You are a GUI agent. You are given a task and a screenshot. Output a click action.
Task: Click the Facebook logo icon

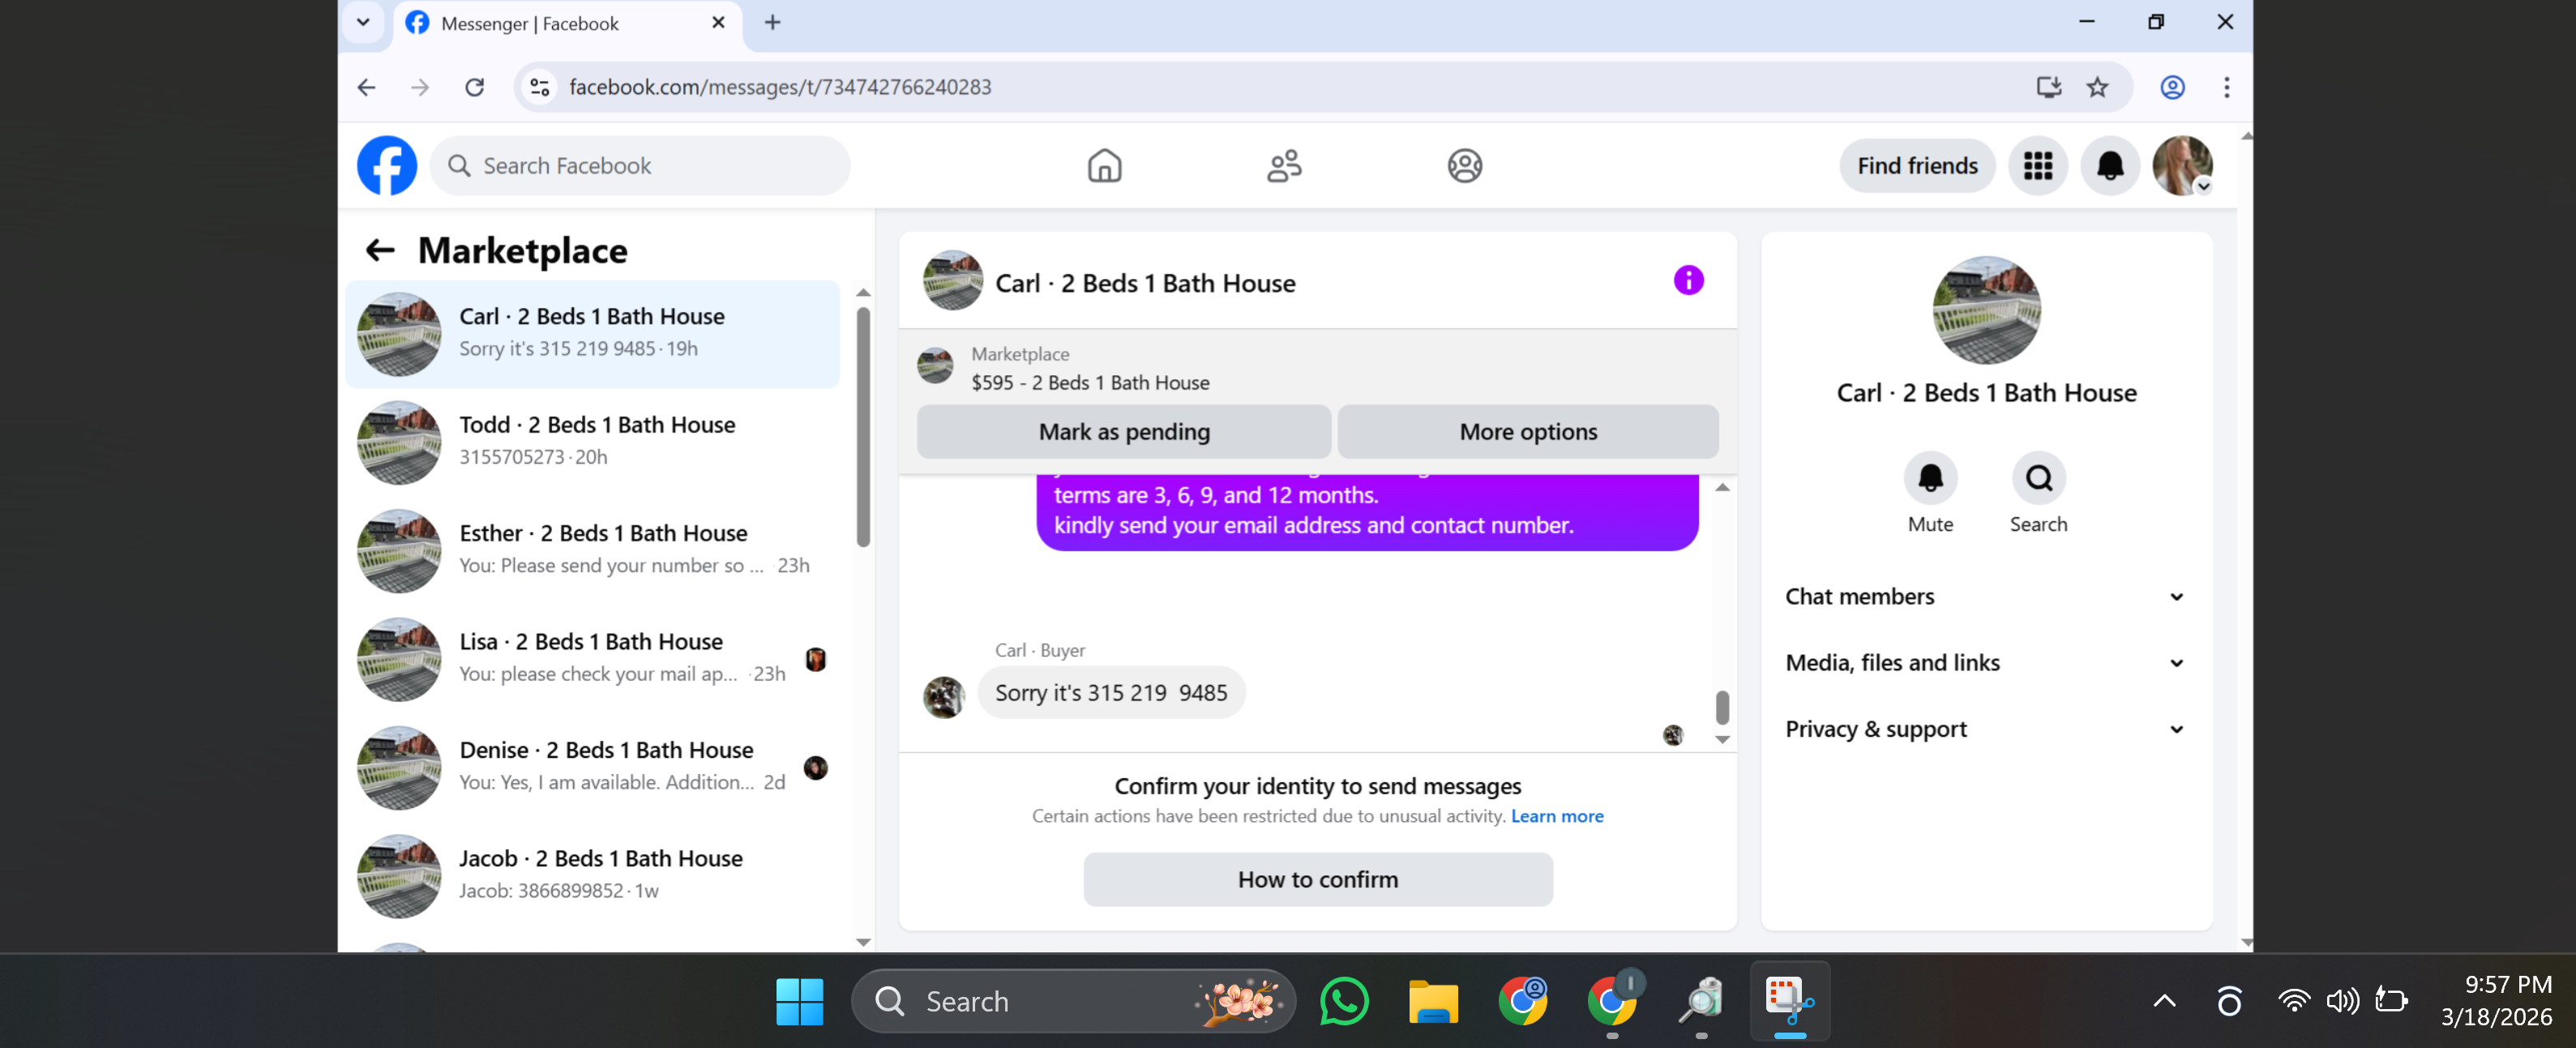[387, 165]
